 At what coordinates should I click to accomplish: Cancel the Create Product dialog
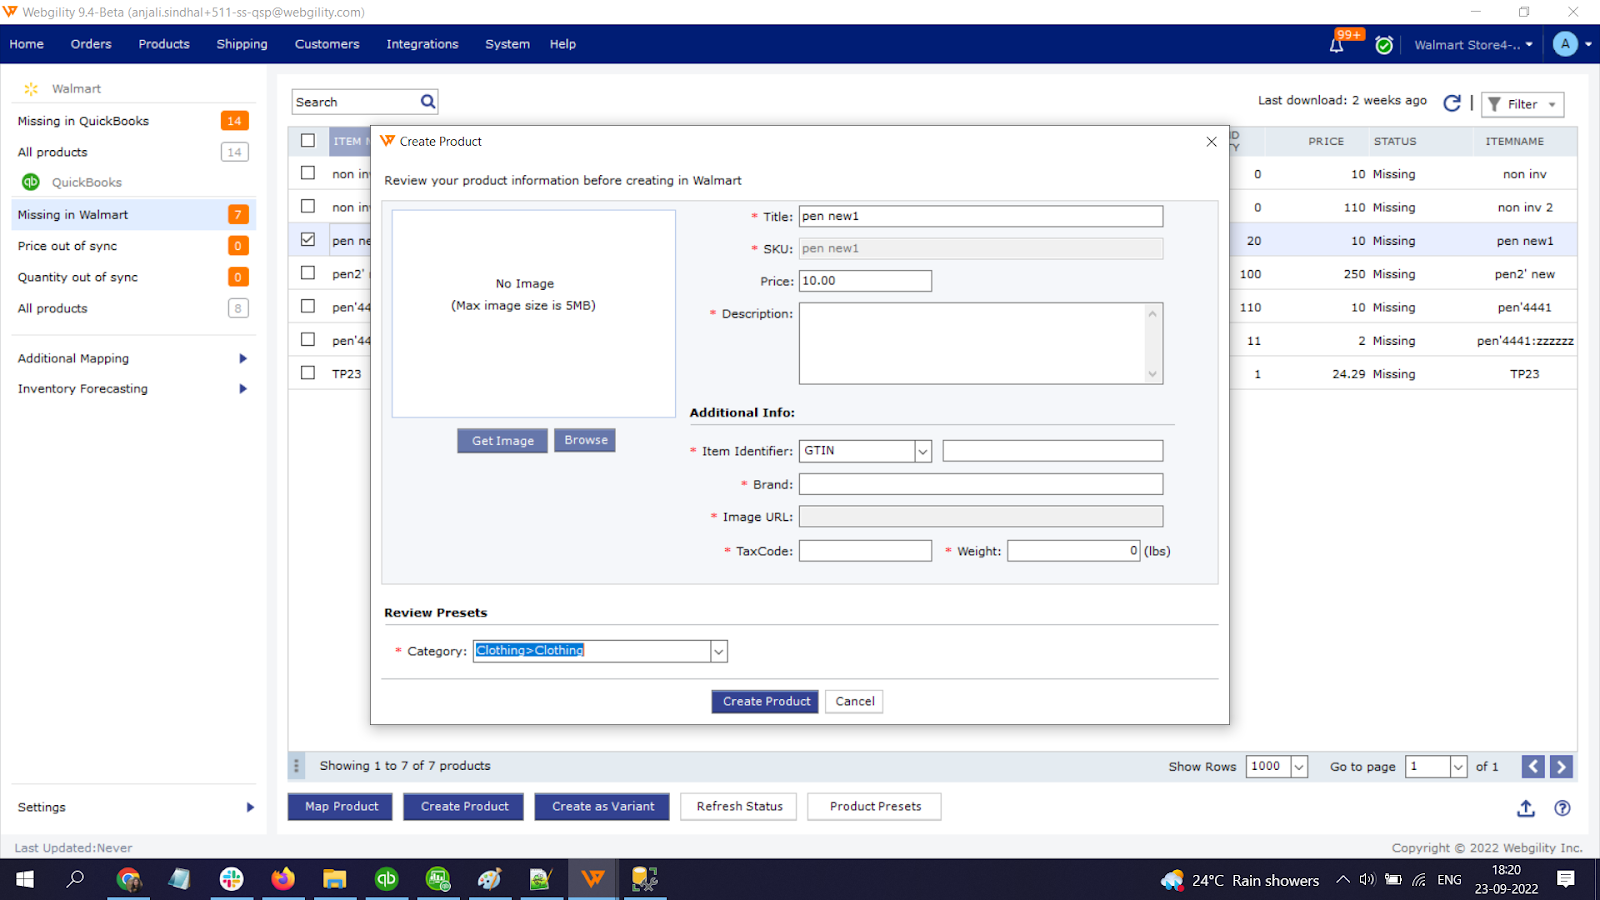pyautogui.click(x=855, y=701)
